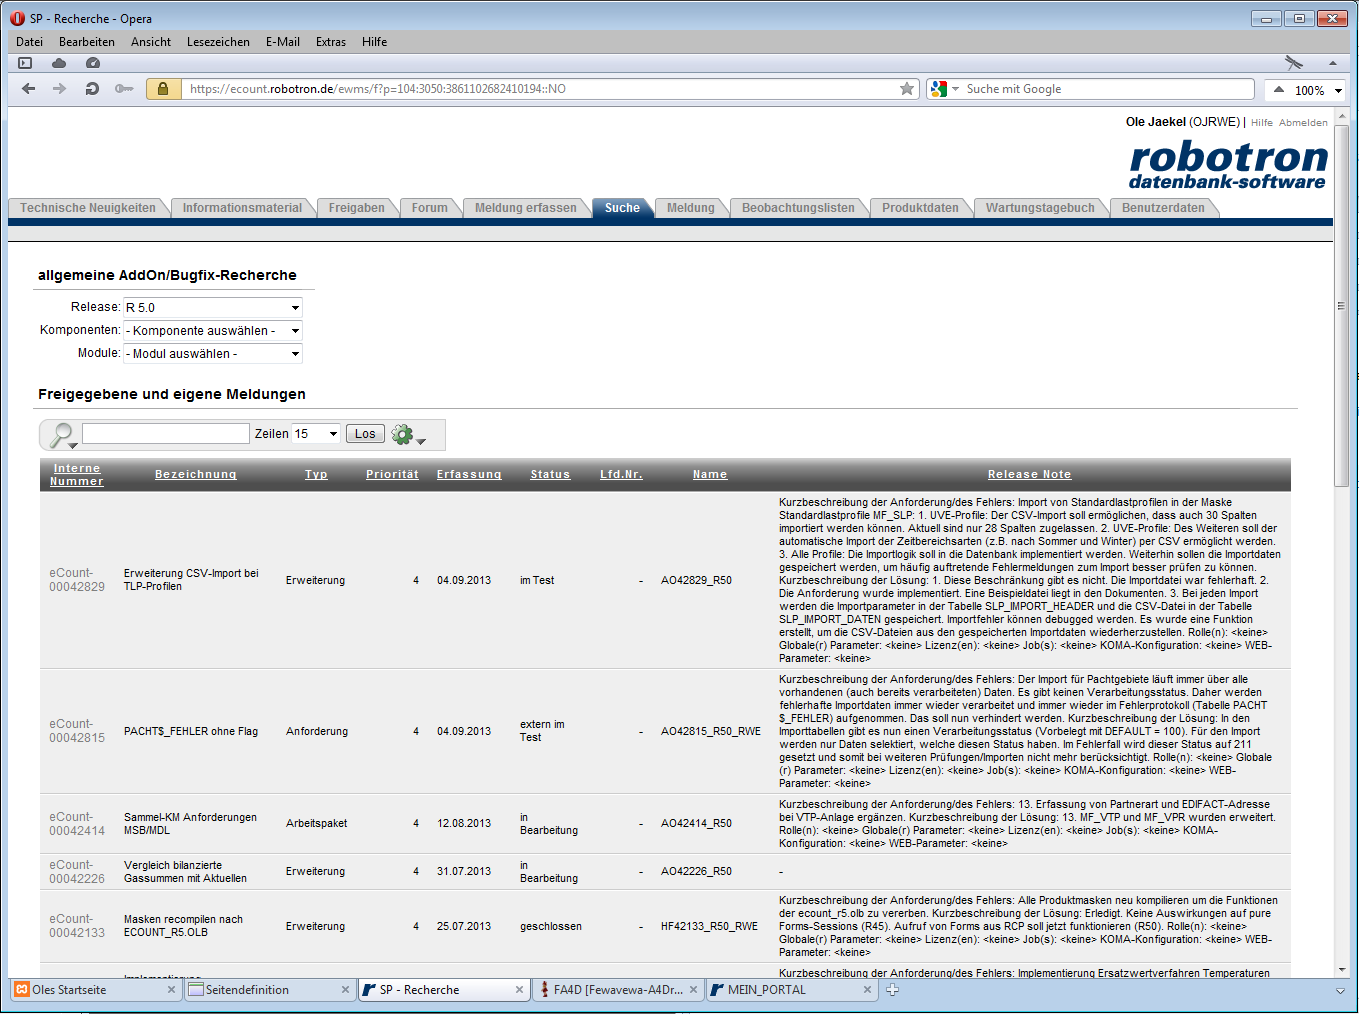
Task: Switch to Informationsmaterial tab
Action: pos(242,208)
